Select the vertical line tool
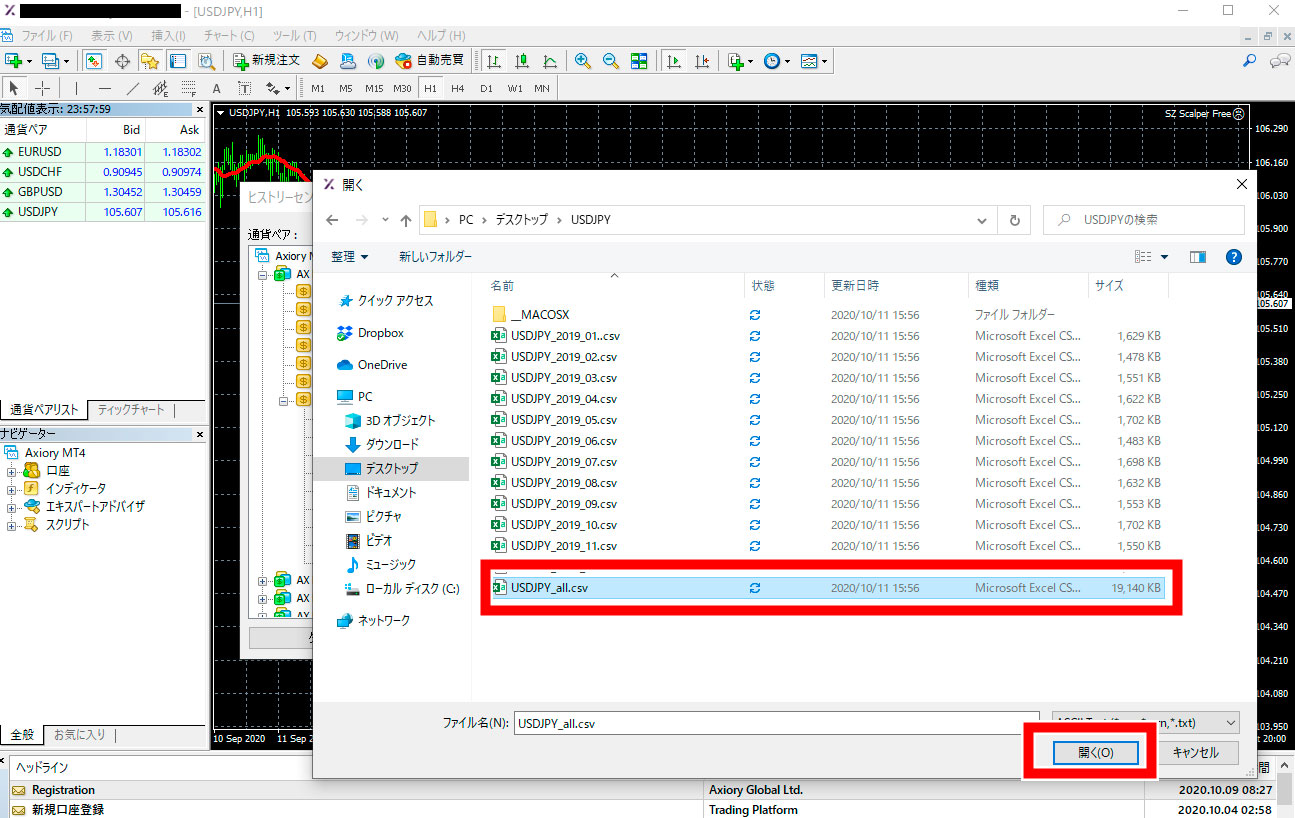The image size is (1295, 818). (76, 88)
